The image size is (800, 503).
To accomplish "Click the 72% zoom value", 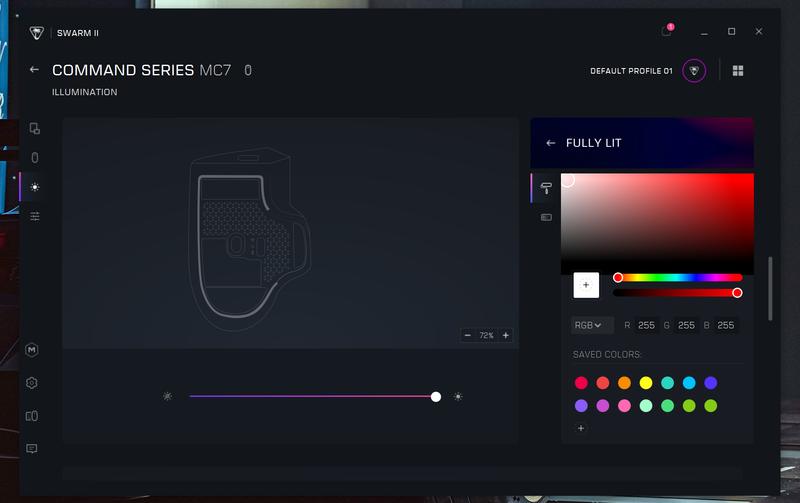I will tap(486, 335).
